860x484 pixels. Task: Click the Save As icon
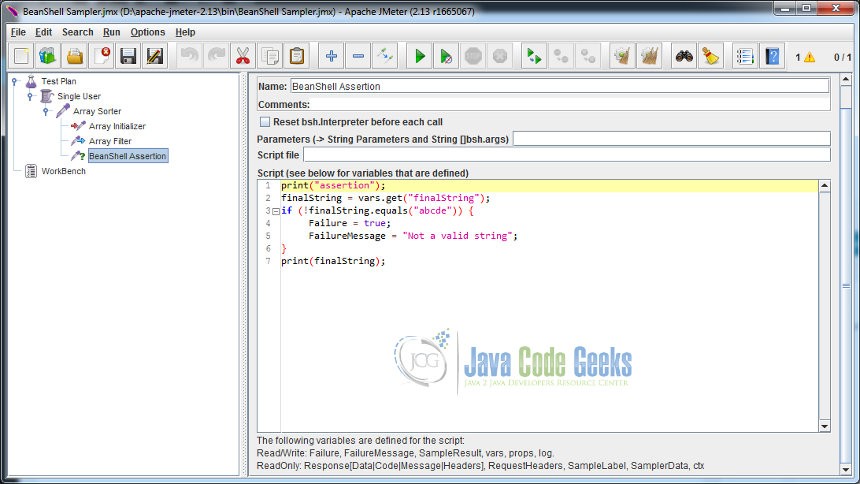pos(155,56)
